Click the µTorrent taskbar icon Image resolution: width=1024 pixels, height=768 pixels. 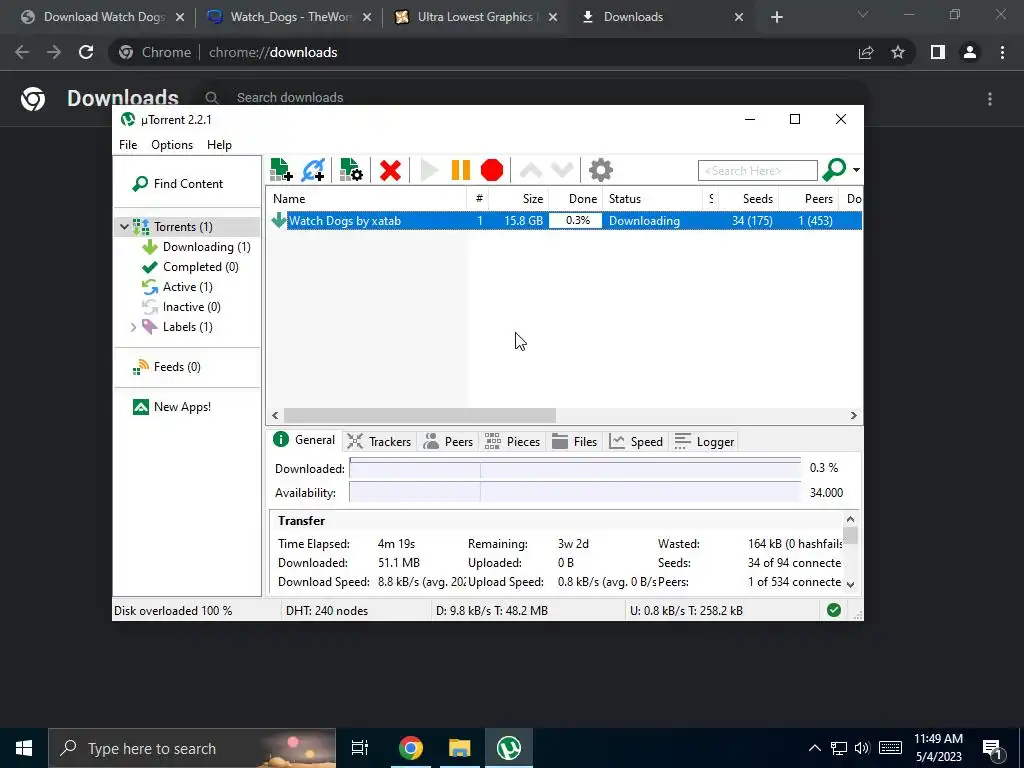509,748
